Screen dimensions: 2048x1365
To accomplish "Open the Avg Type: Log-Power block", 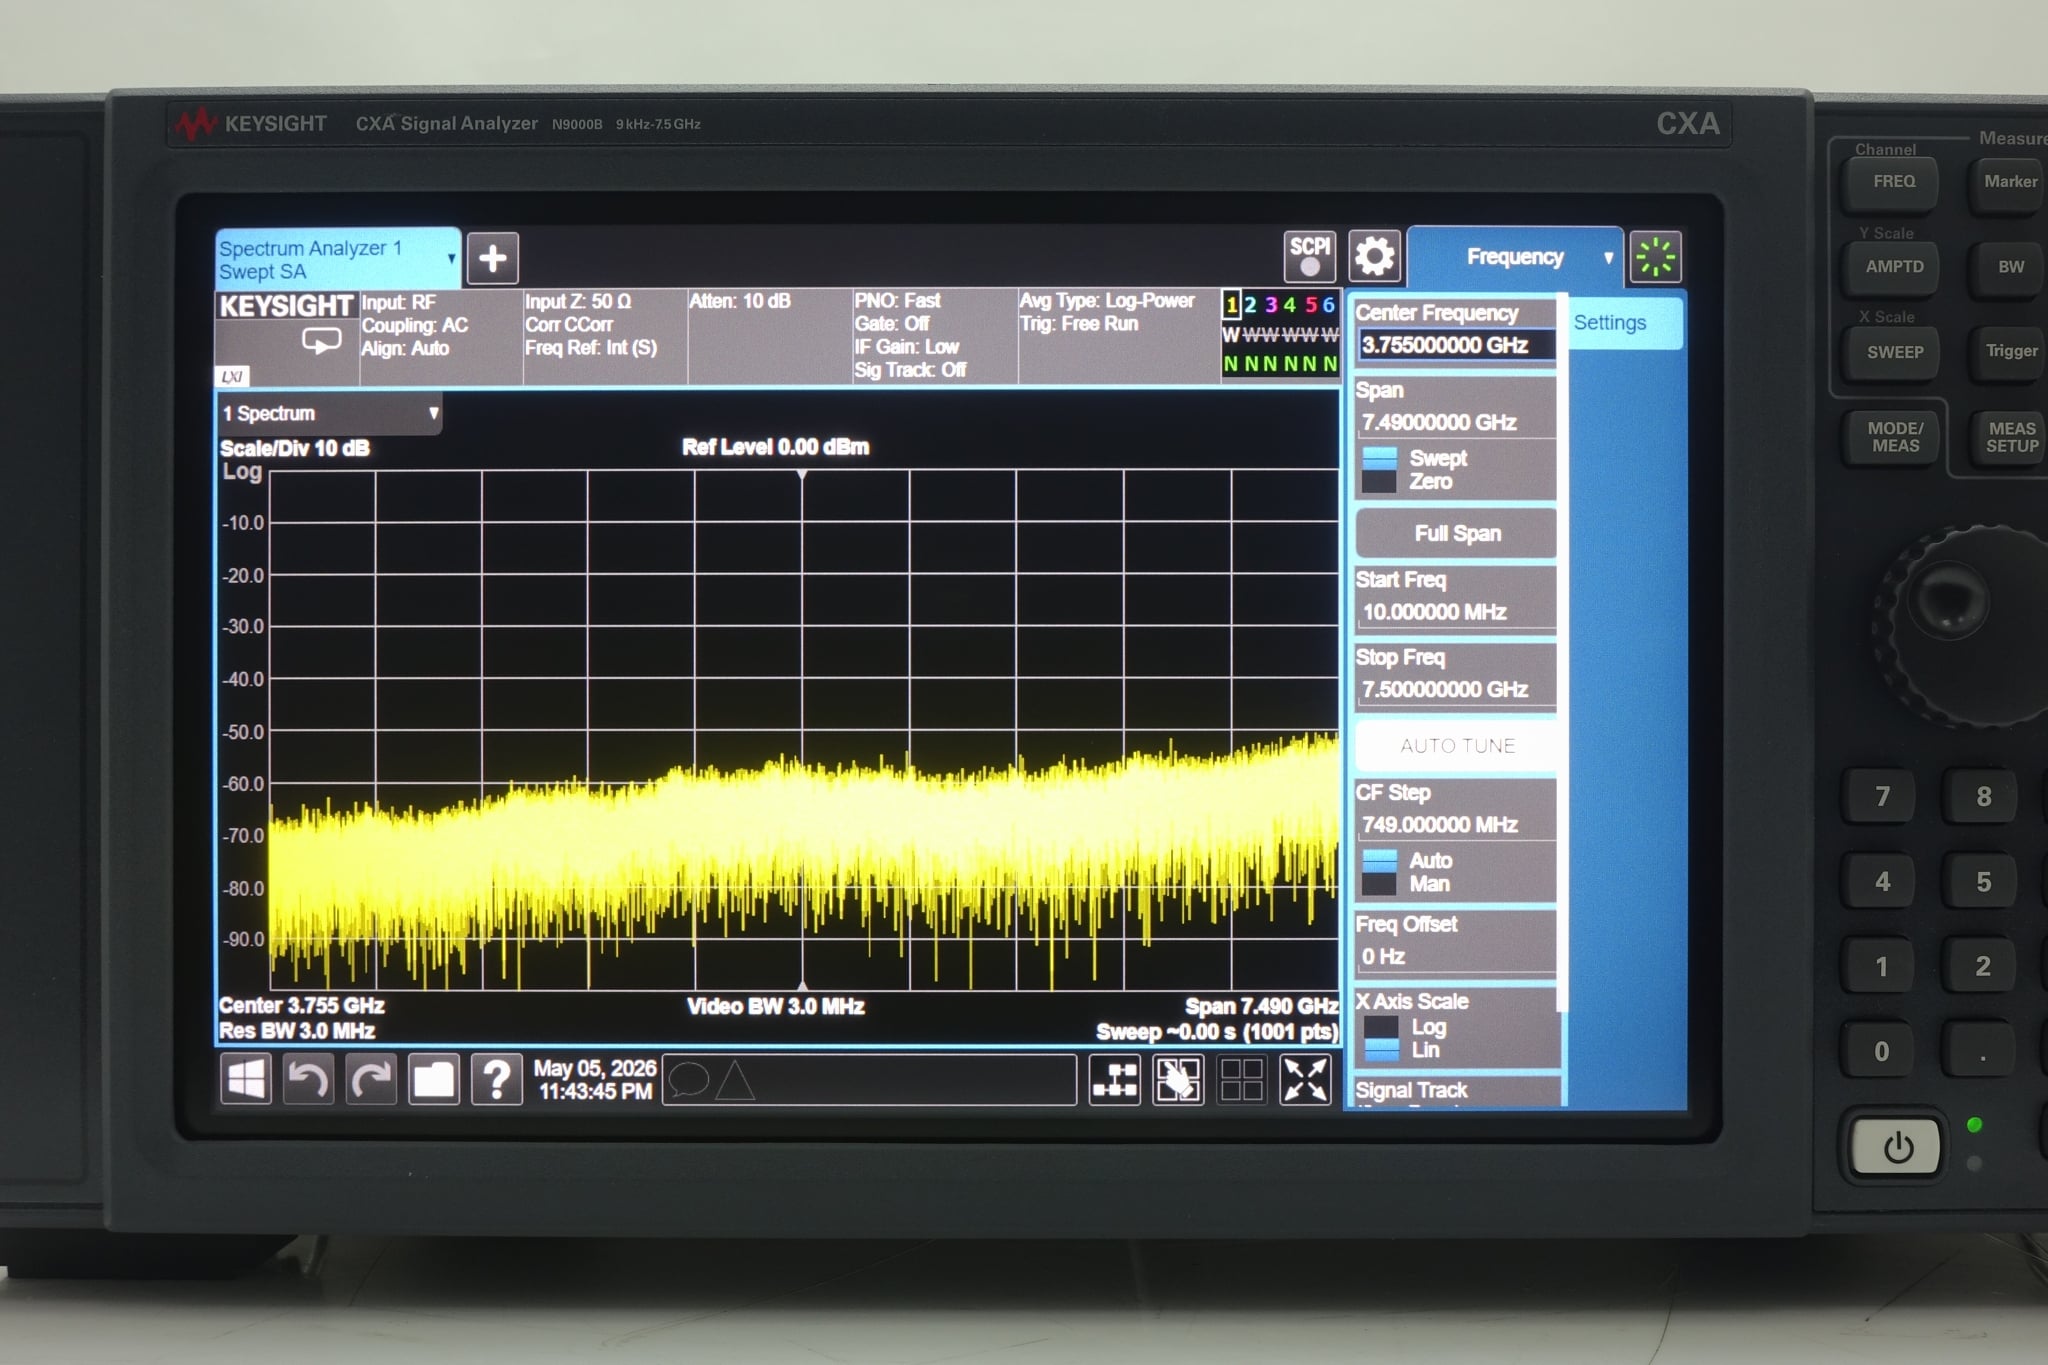I will pos(1118,336).
